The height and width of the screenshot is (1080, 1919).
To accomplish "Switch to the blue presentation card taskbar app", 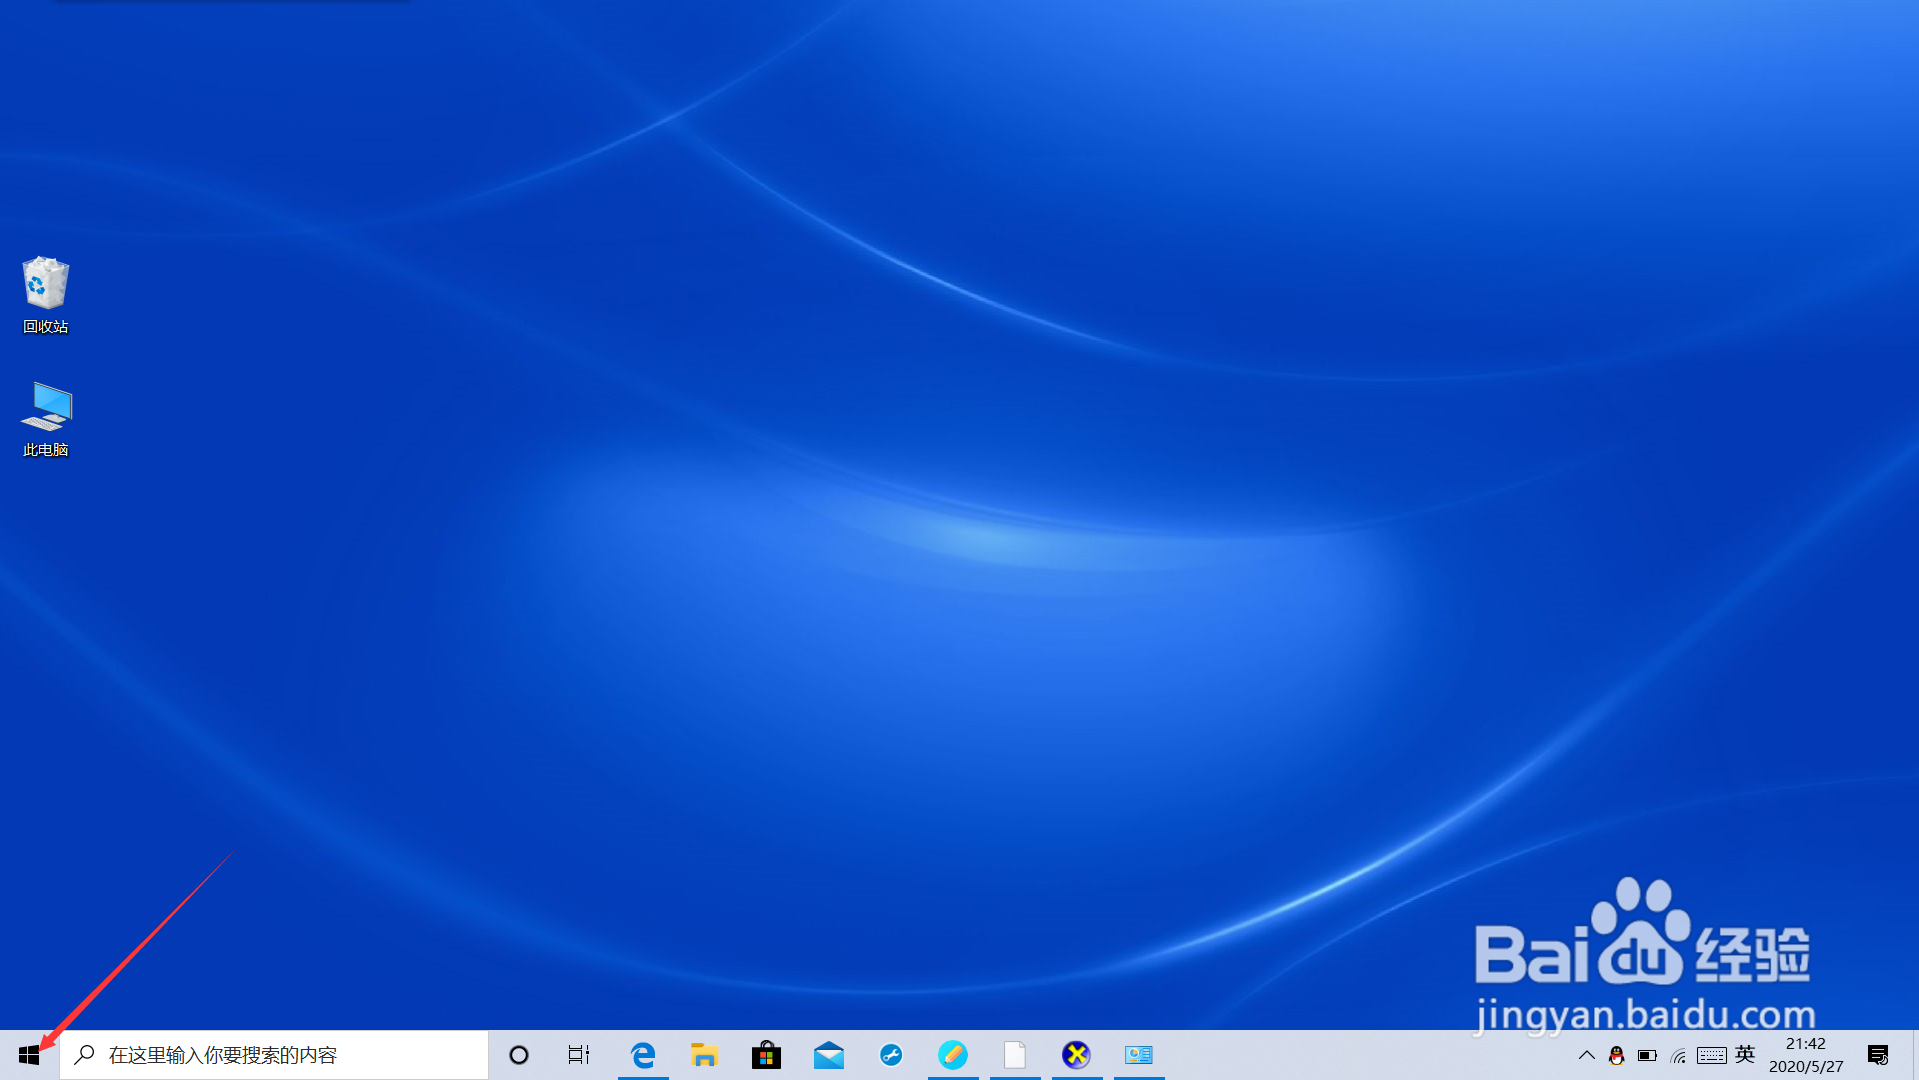I will click(x=1139, y=1055).
